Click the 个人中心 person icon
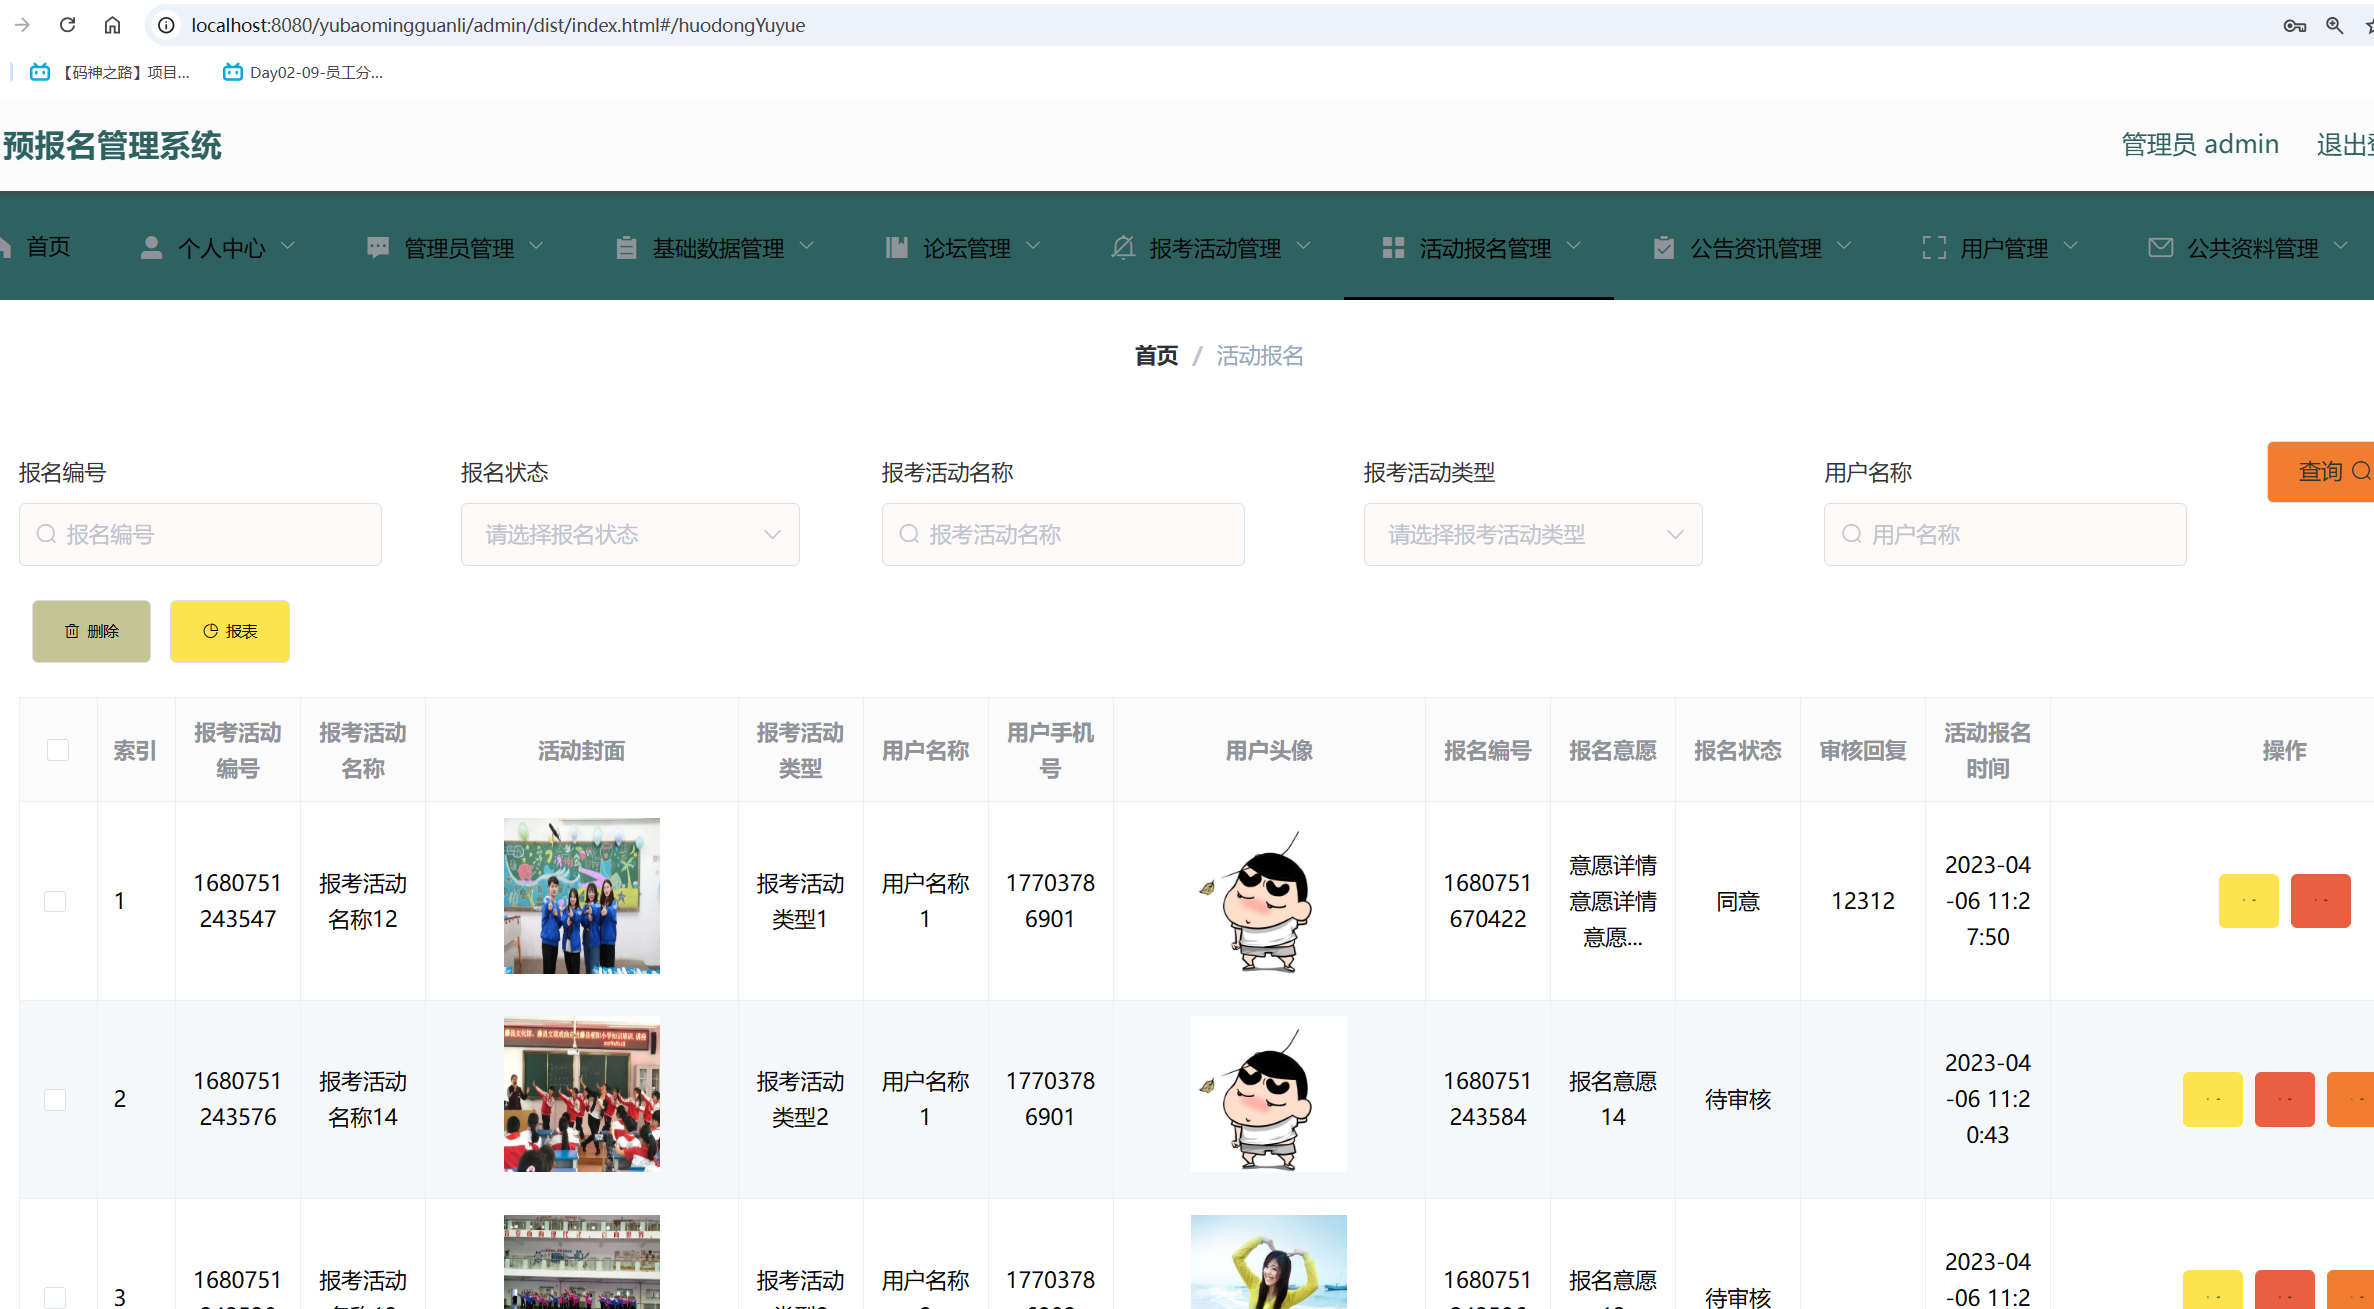The height and width of the screenshot is (1309, 2374). pos(152,247)
